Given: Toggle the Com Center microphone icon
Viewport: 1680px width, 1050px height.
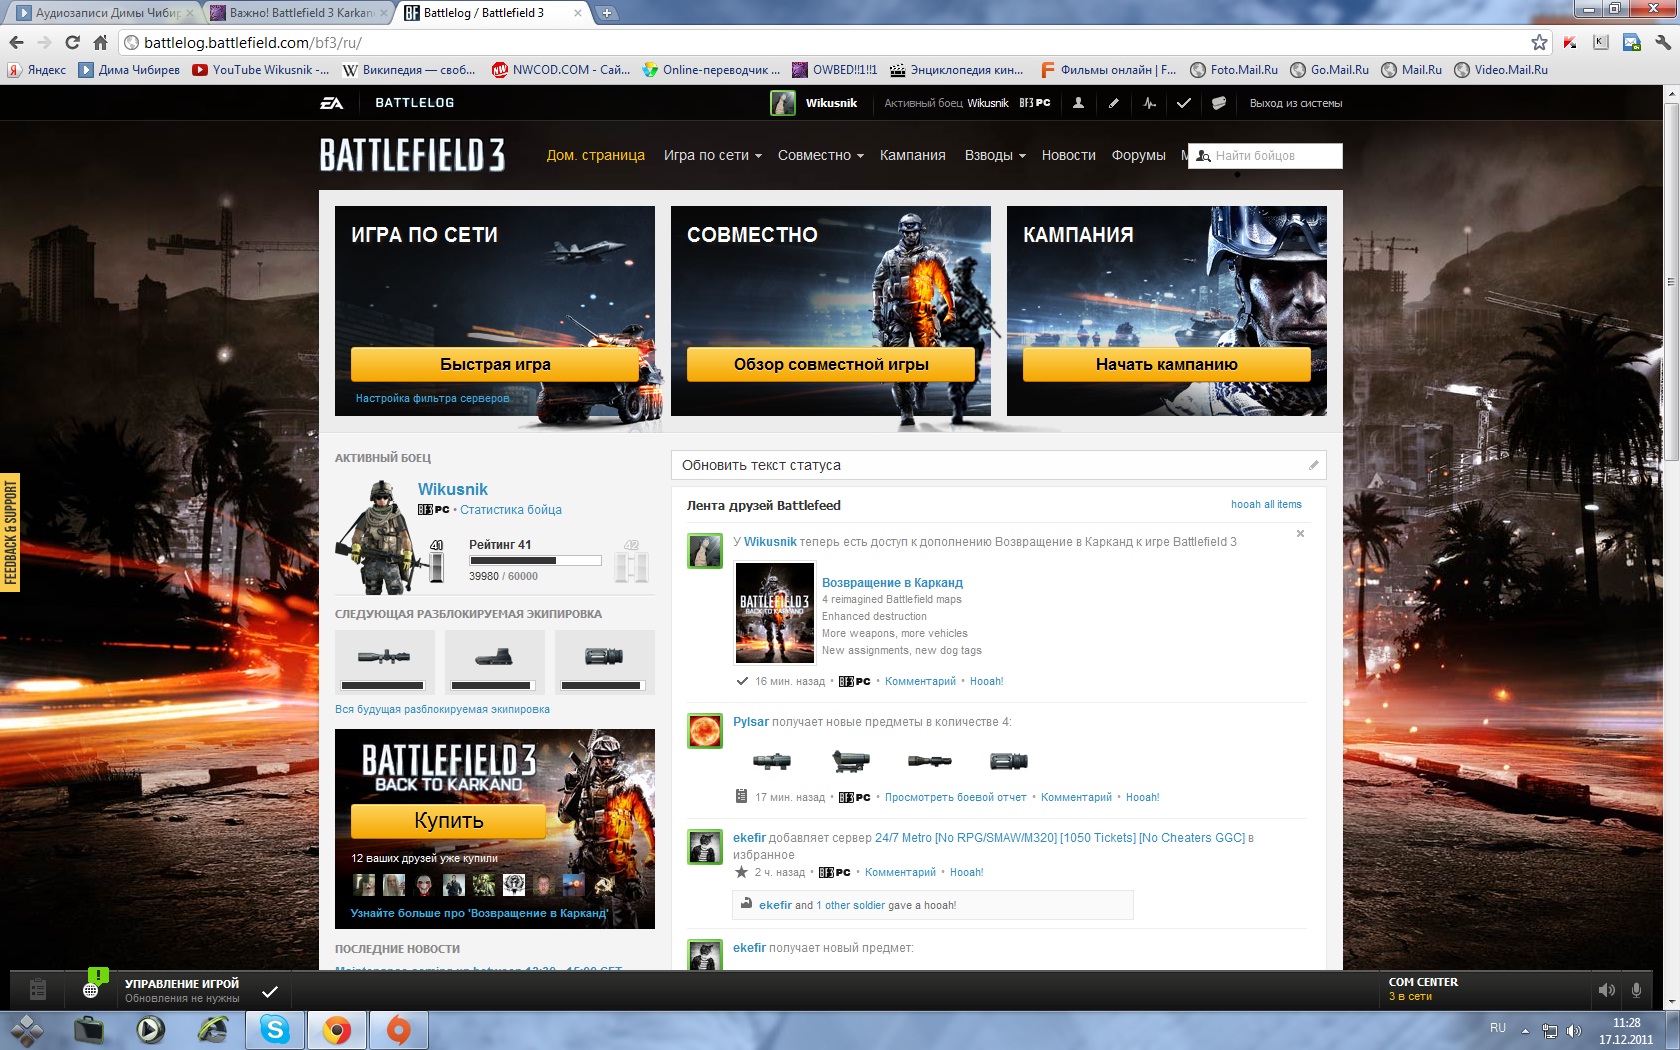Looking at the screenshot, I should click(1636, 990).
